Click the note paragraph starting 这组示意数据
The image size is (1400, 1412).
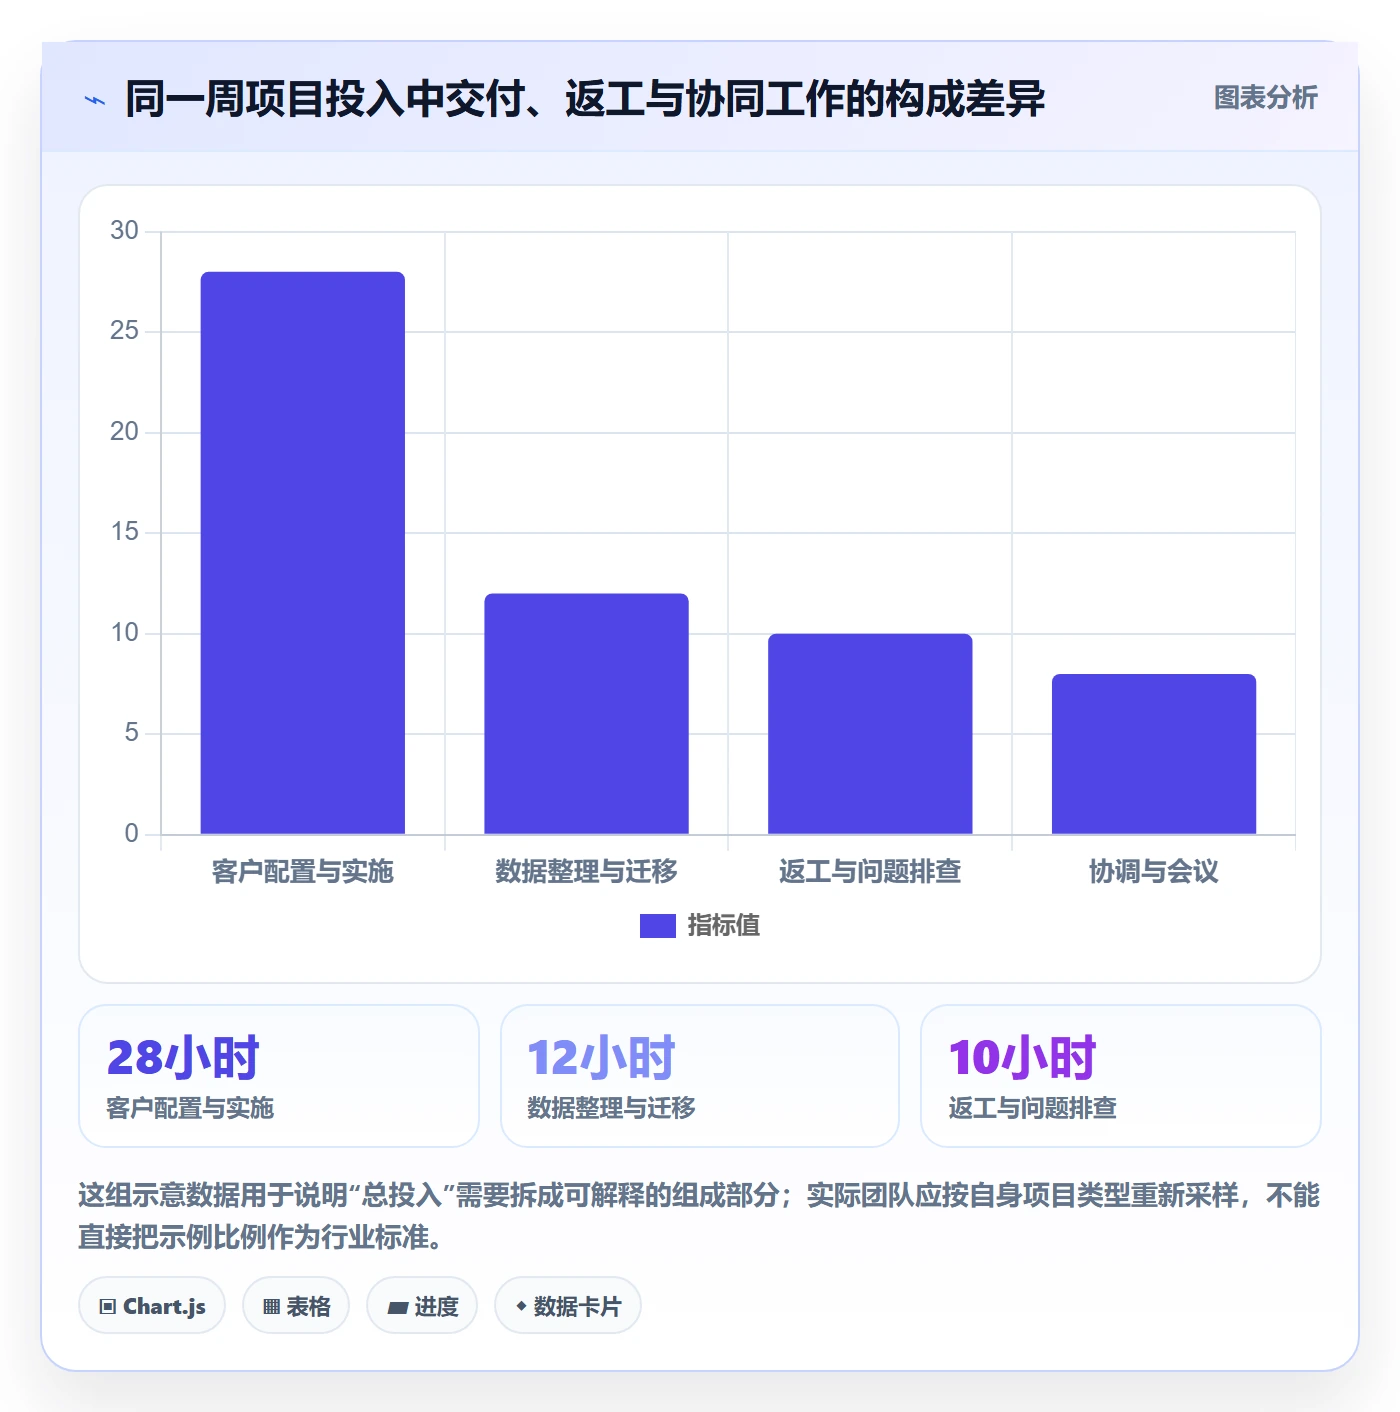tap(699, 1216)
